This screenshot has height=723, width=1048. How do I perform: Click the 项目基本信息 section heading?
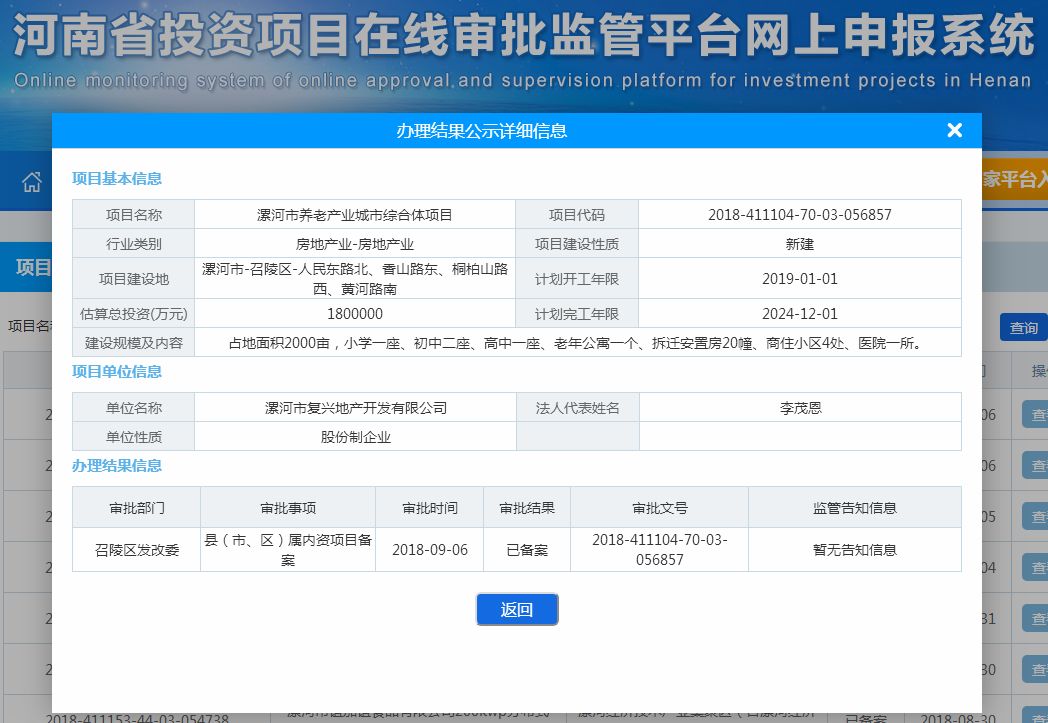(x=117, y=178)
